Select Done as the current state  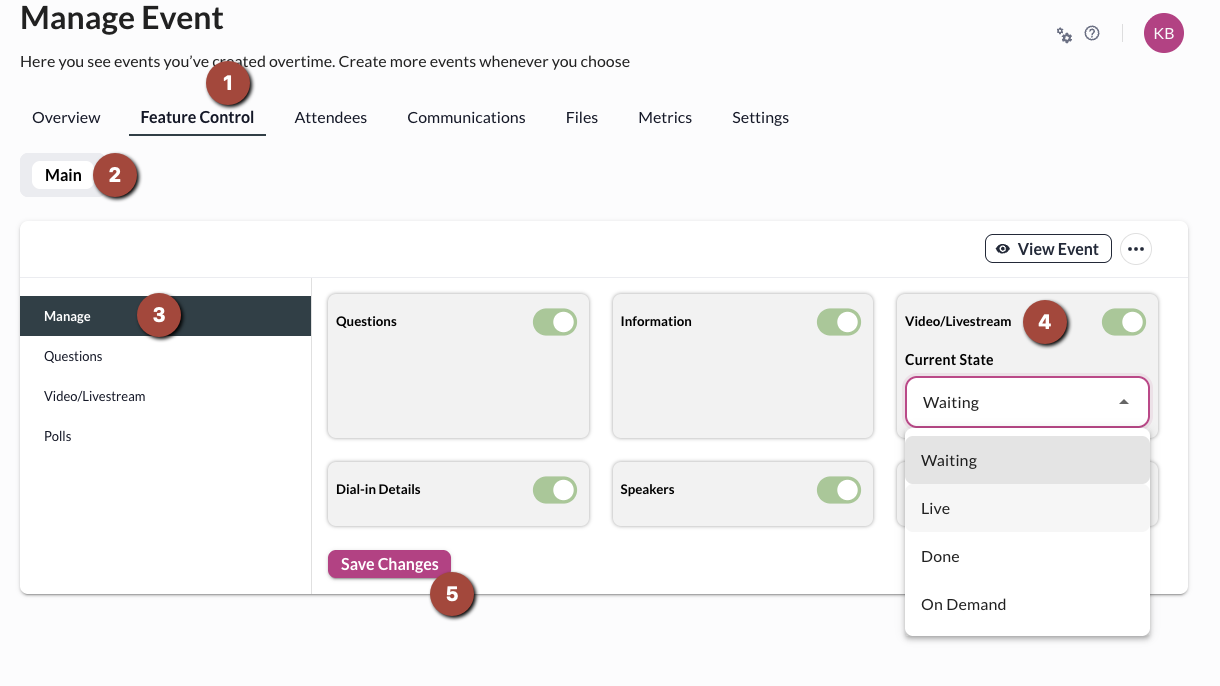(940, 556)
